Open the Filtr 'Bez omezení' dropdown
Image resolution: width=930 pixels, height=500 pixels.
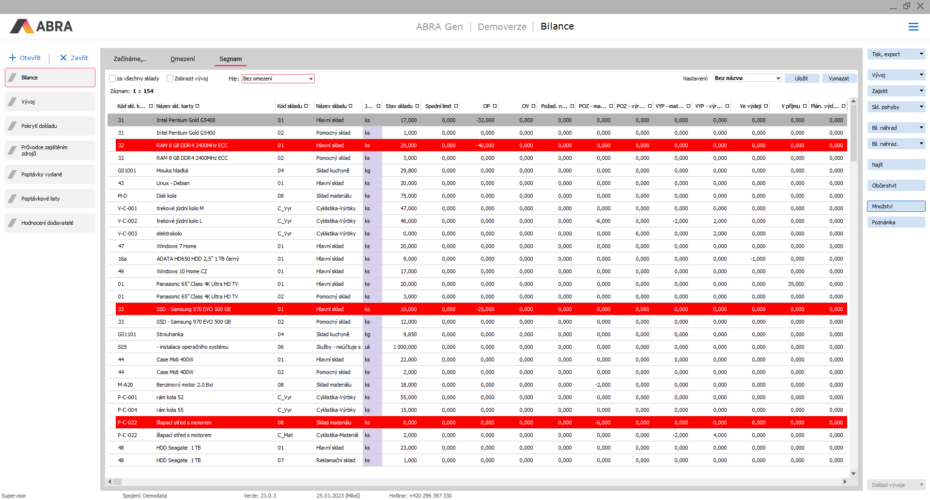tap(278, 79)
